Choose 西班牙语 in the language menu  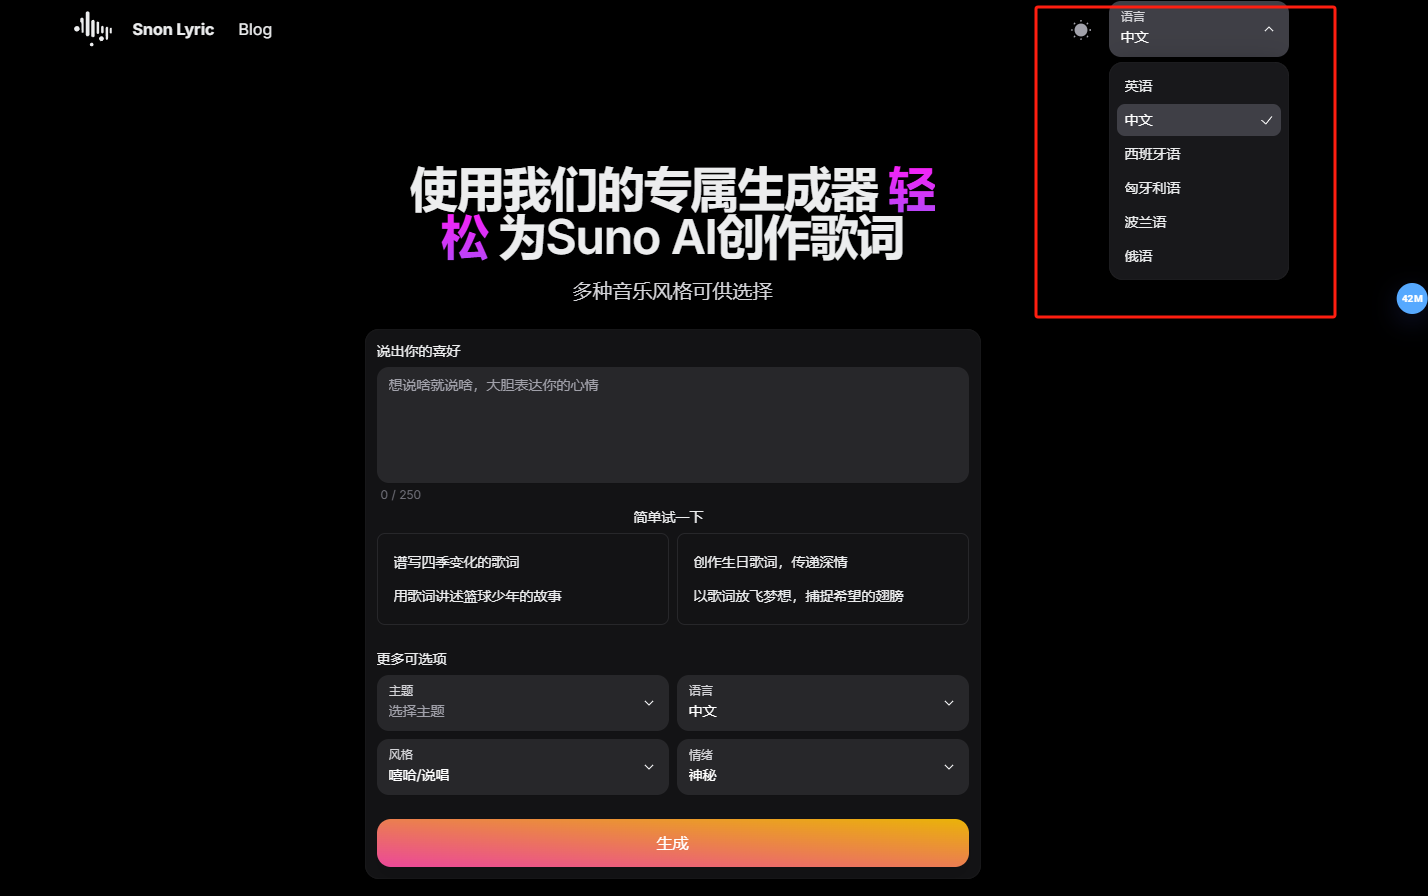point(1199,154)
